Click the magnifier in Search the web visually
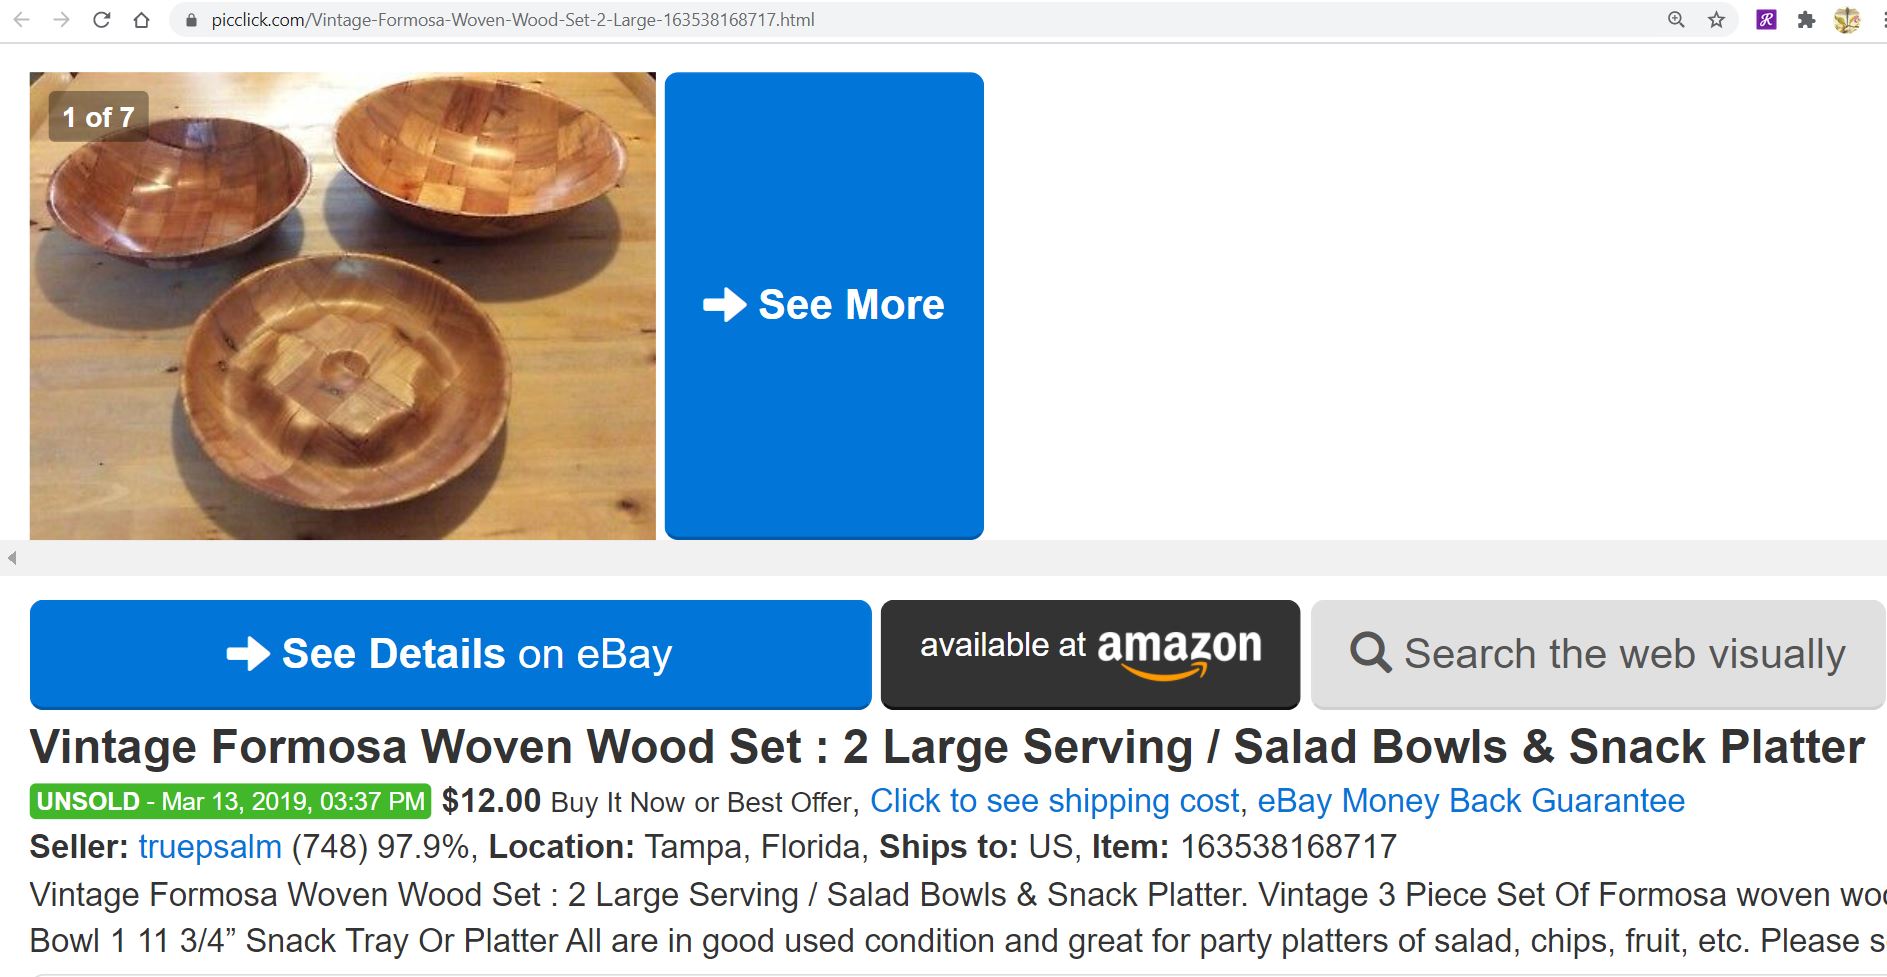This screenshot has width=1887, height=977. (x=1374, y=654)
